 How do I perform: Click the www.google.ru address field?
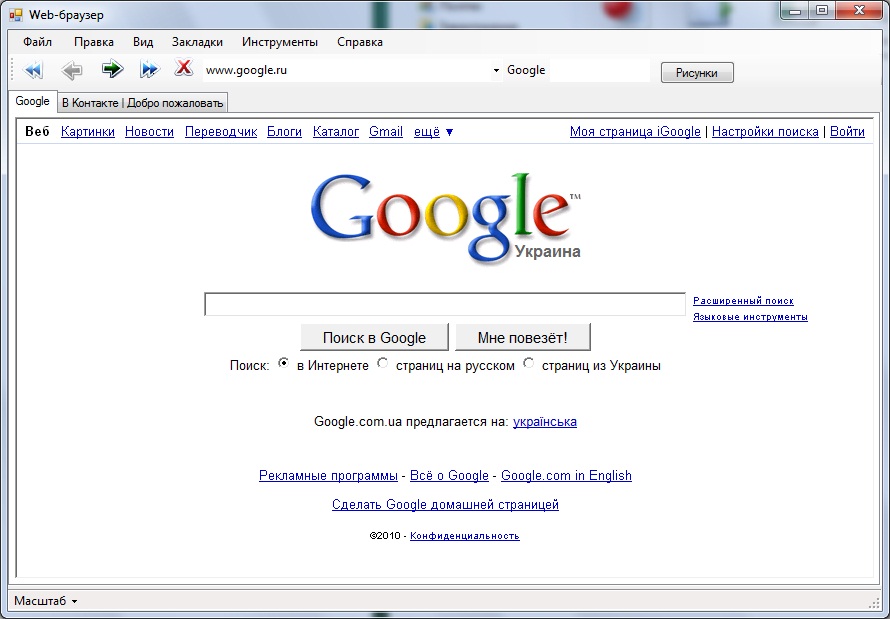point(346,70)
